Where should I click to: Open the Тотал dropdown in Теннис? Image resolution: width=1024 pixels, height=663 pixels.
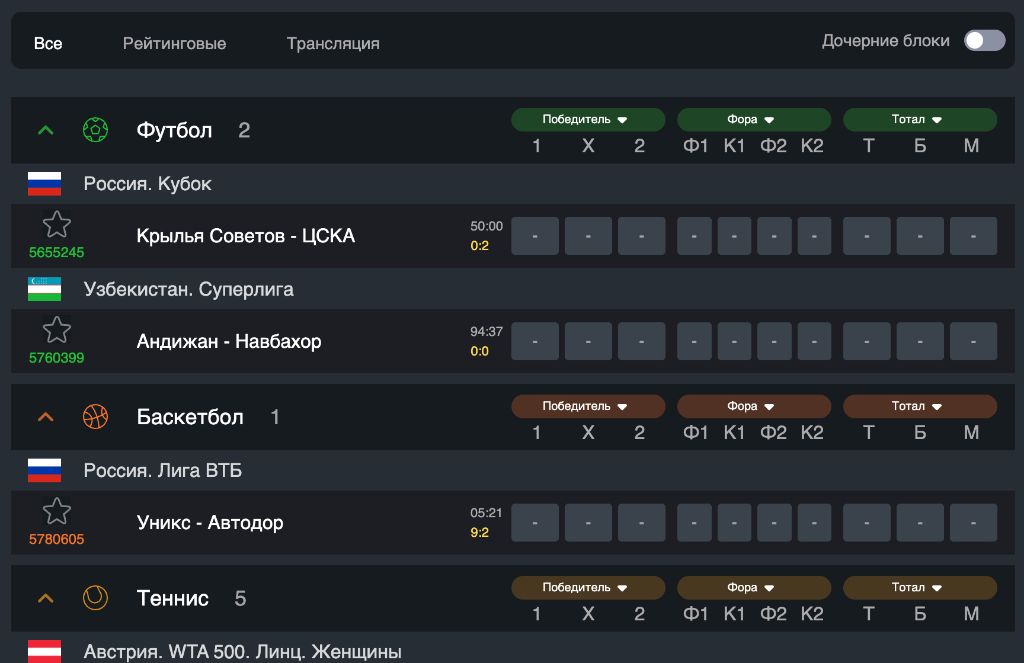919,588
